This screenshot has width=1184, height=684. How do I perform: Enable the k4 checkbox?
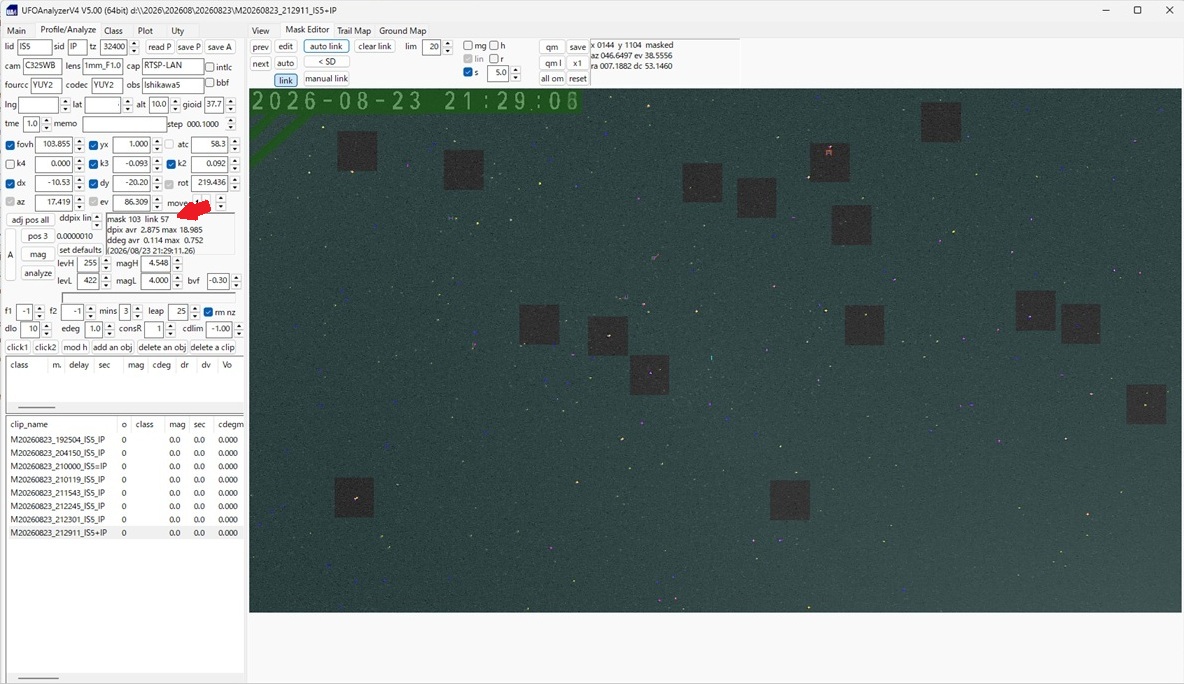coord(10,164)
